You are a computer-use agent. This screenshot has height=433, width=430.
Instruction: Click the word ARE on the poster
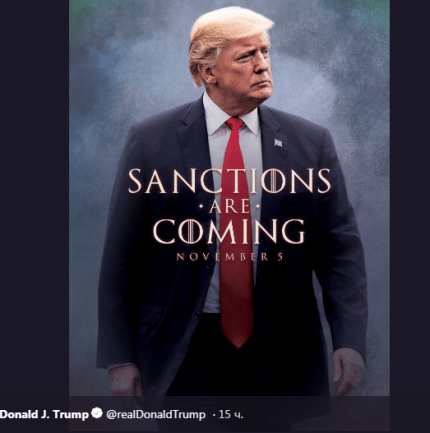pos(229,207)
